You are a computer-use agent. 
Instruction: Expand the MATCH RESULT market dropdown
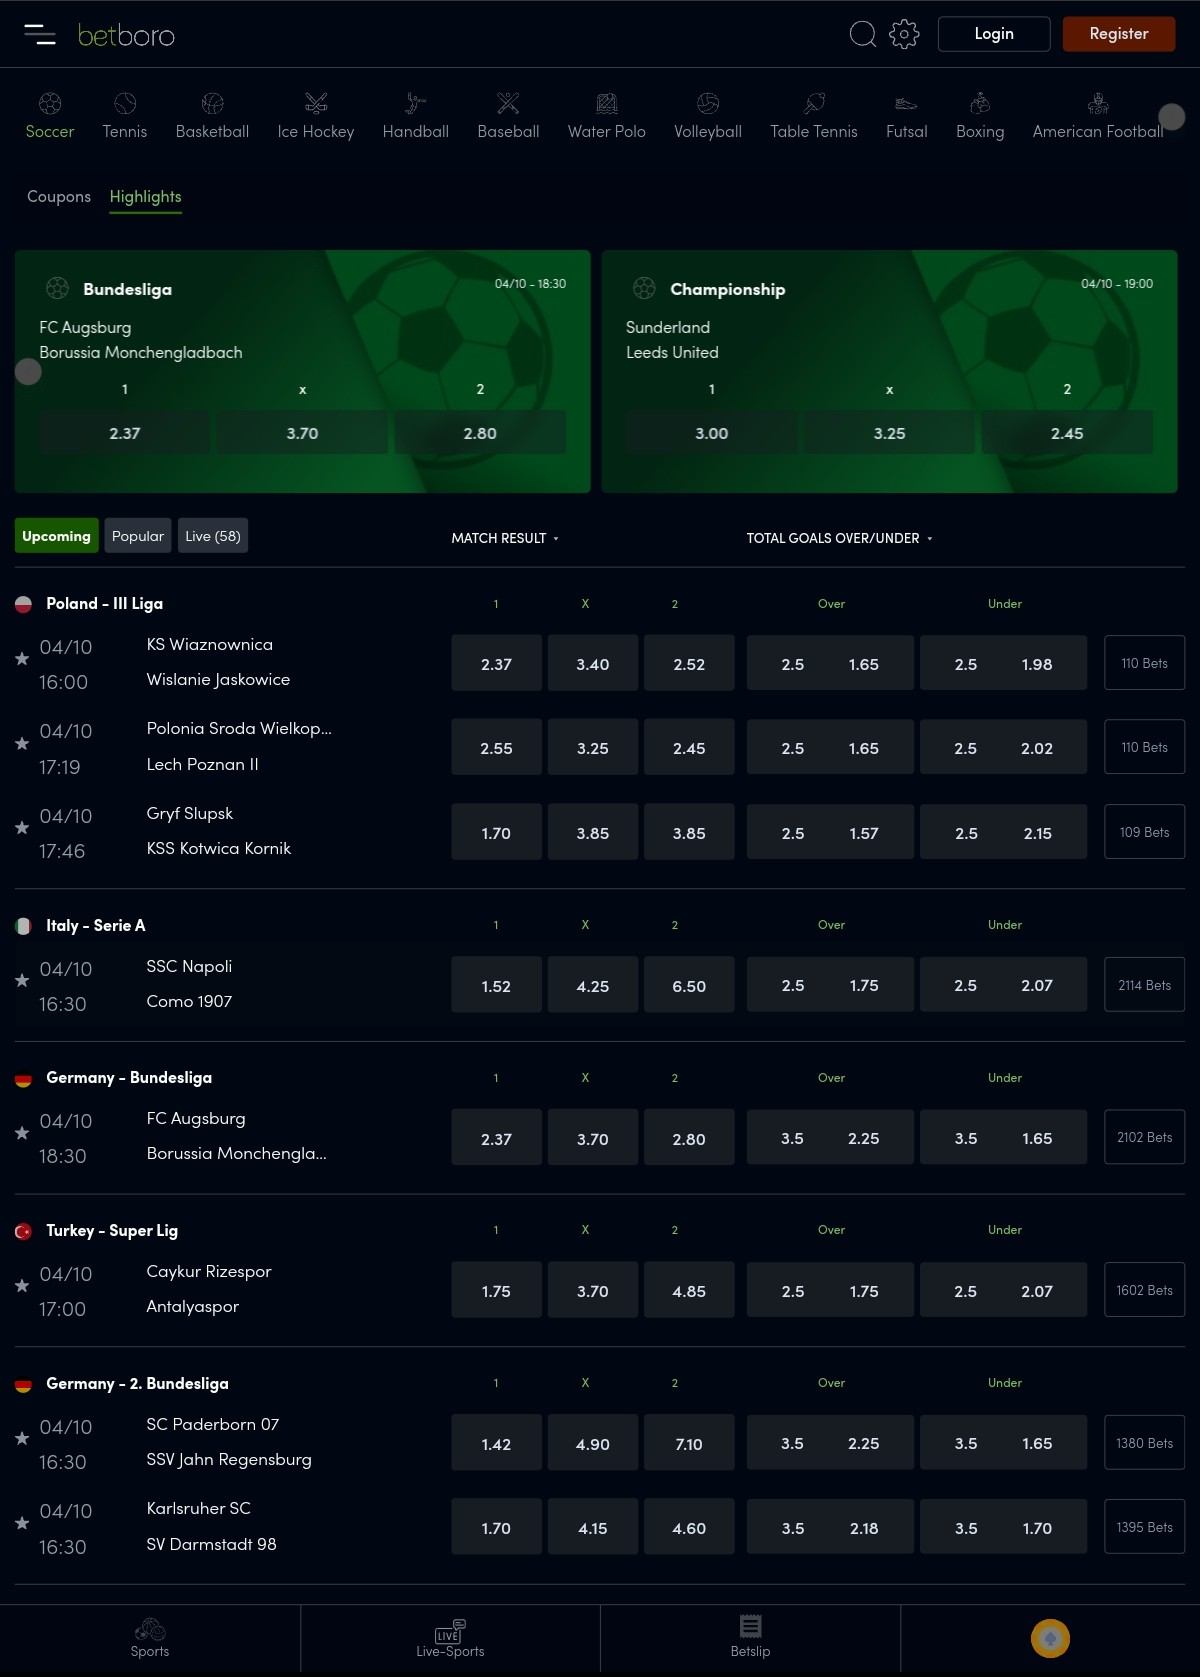point(505,538)
